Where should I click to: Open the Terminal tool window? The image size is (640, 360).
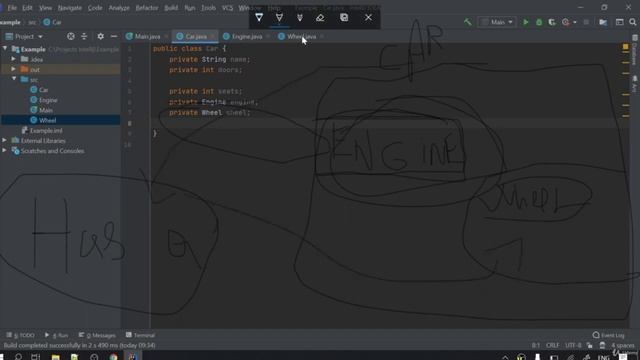[x=140, y=335]
